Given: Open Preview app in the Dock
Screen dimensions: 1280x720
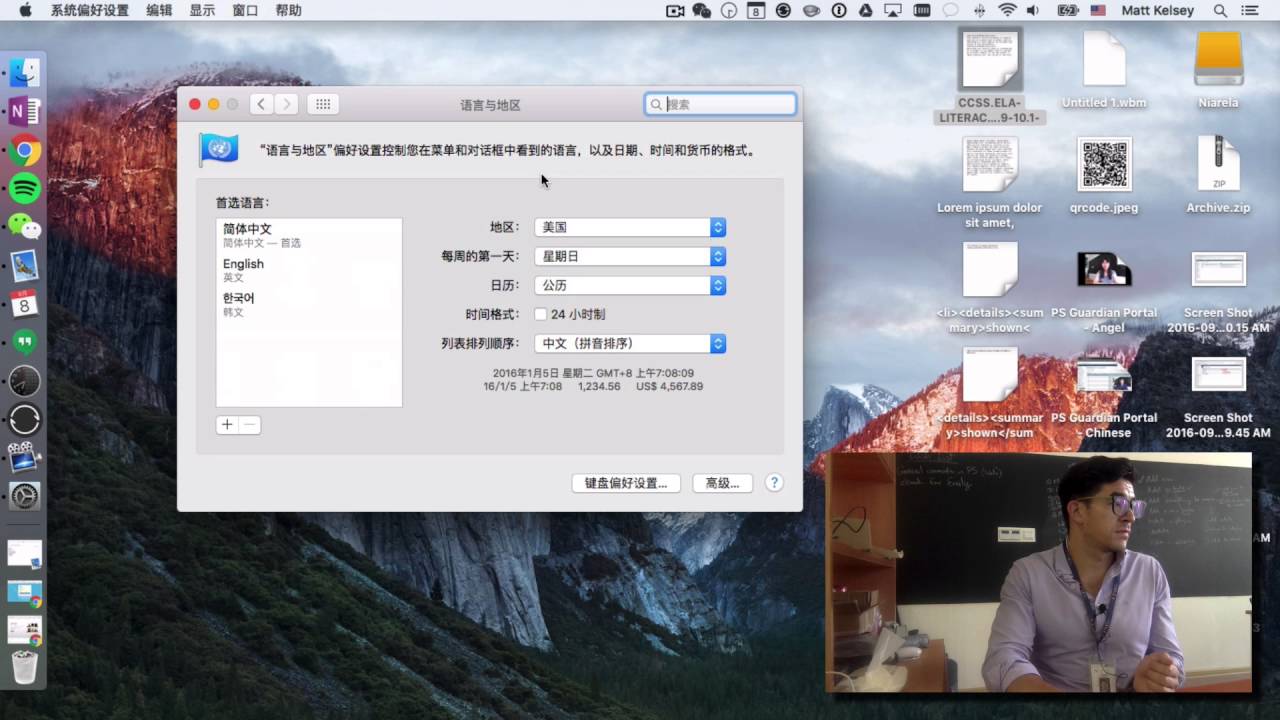Looking at the screenshot, I should [x=24, y=265].
